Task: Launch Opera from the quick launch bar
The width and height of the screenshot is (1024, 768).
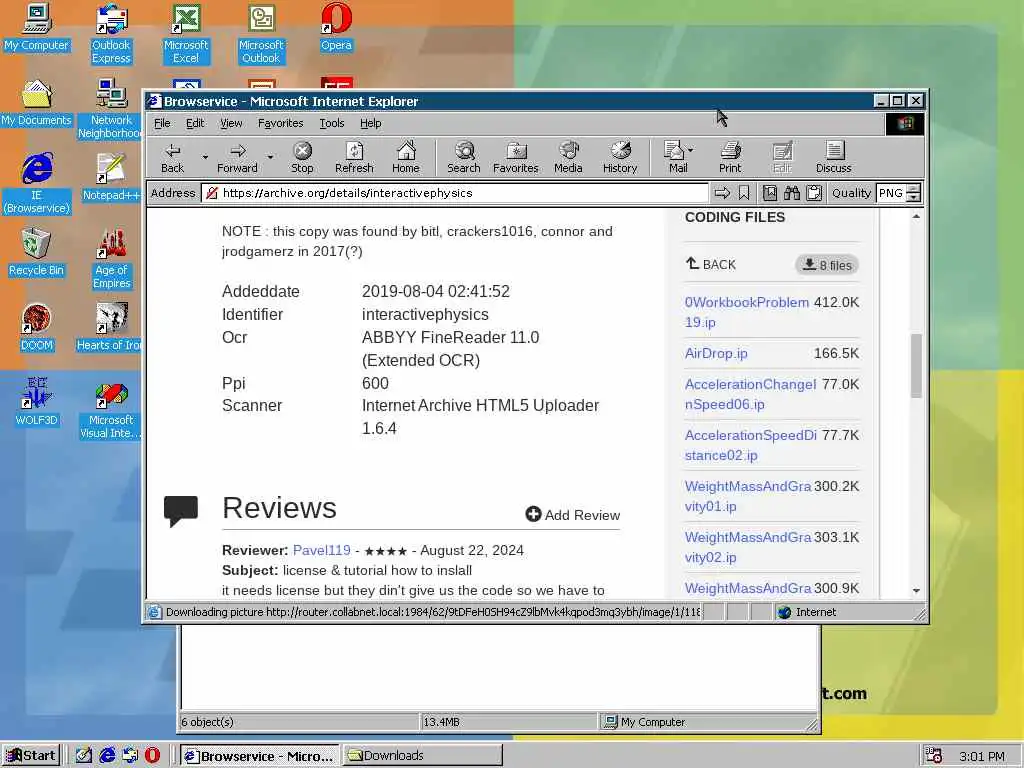Action: 152,756
